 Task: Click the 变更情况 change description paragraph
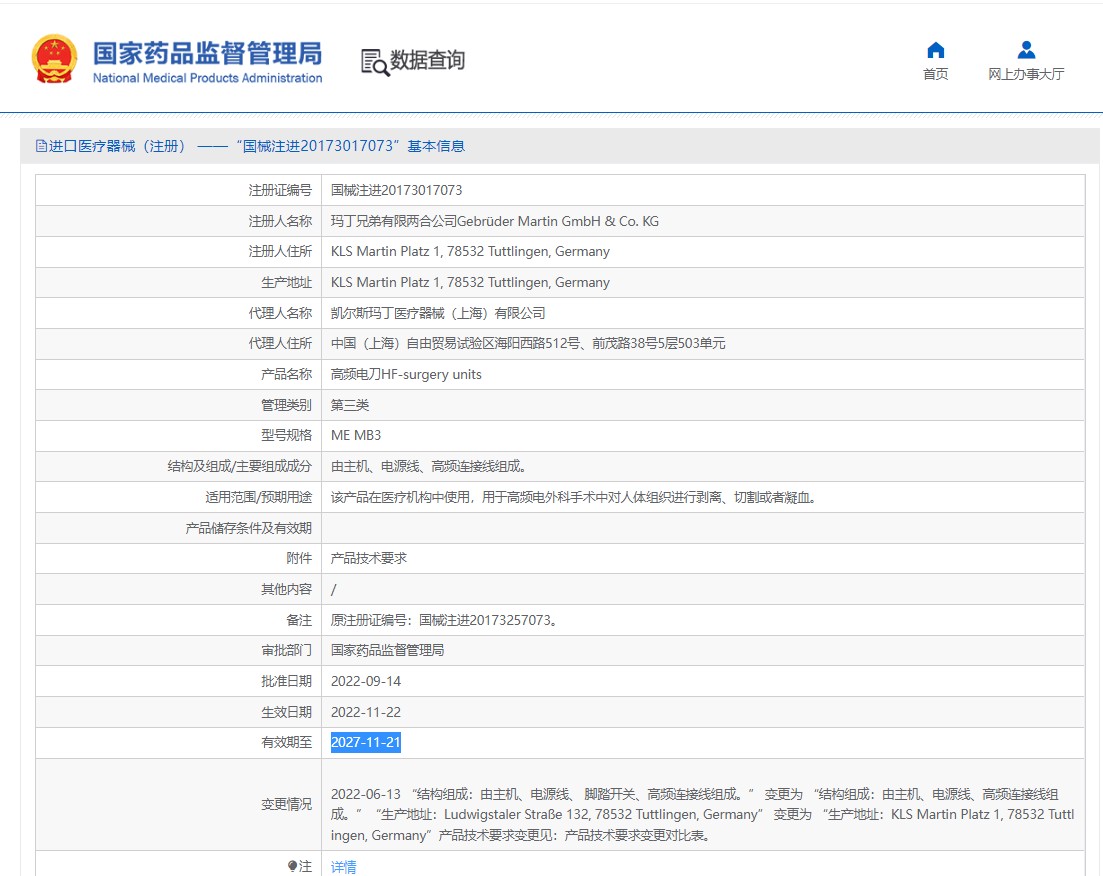pos(702,815)
